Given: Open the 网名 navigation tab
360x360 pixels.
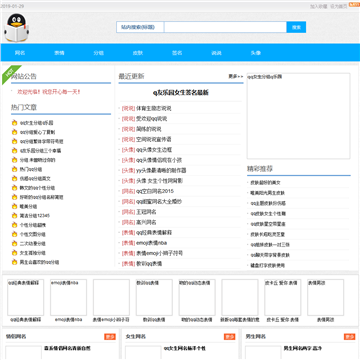Looking at the screenshot, I should click(x=20, y=53).
